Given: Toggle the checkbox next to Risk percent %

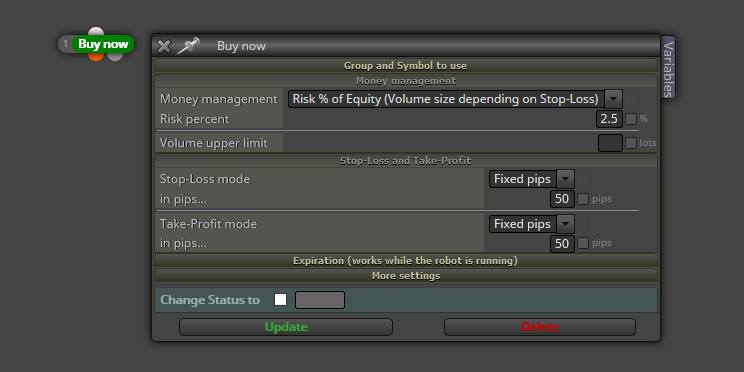Looking at the screenshot, I should (631, 119).
